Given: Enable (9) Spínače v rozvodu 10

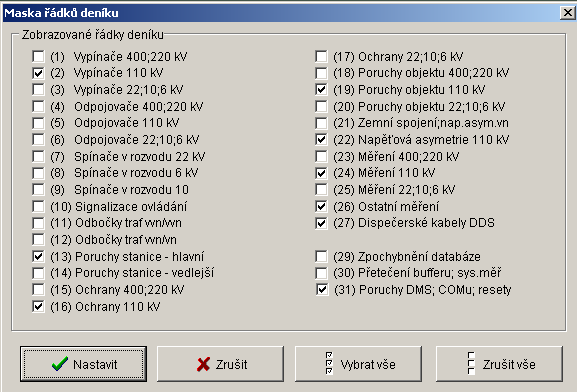Looking at the screenshot, I should [x=38, y=190].
